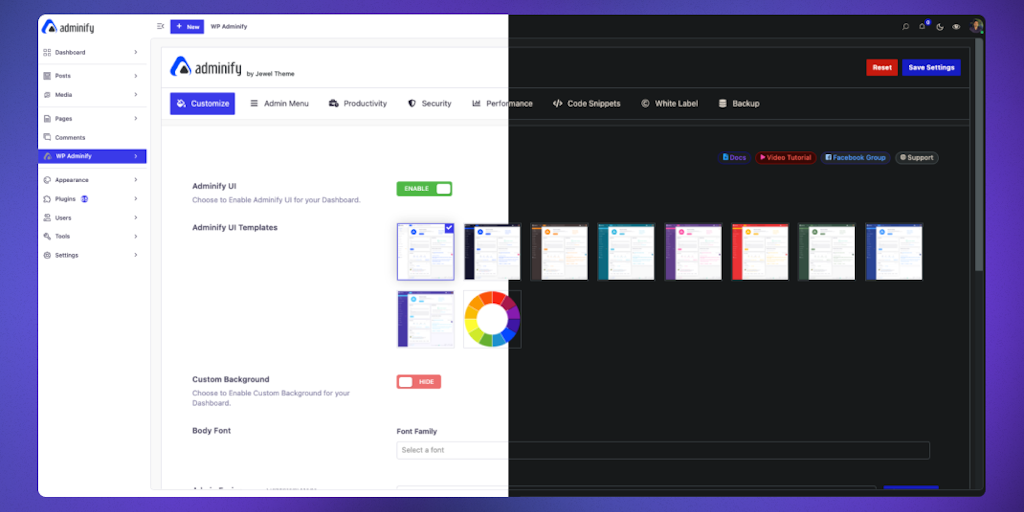Expand the Appearance submenu chevron

(136, 180)
